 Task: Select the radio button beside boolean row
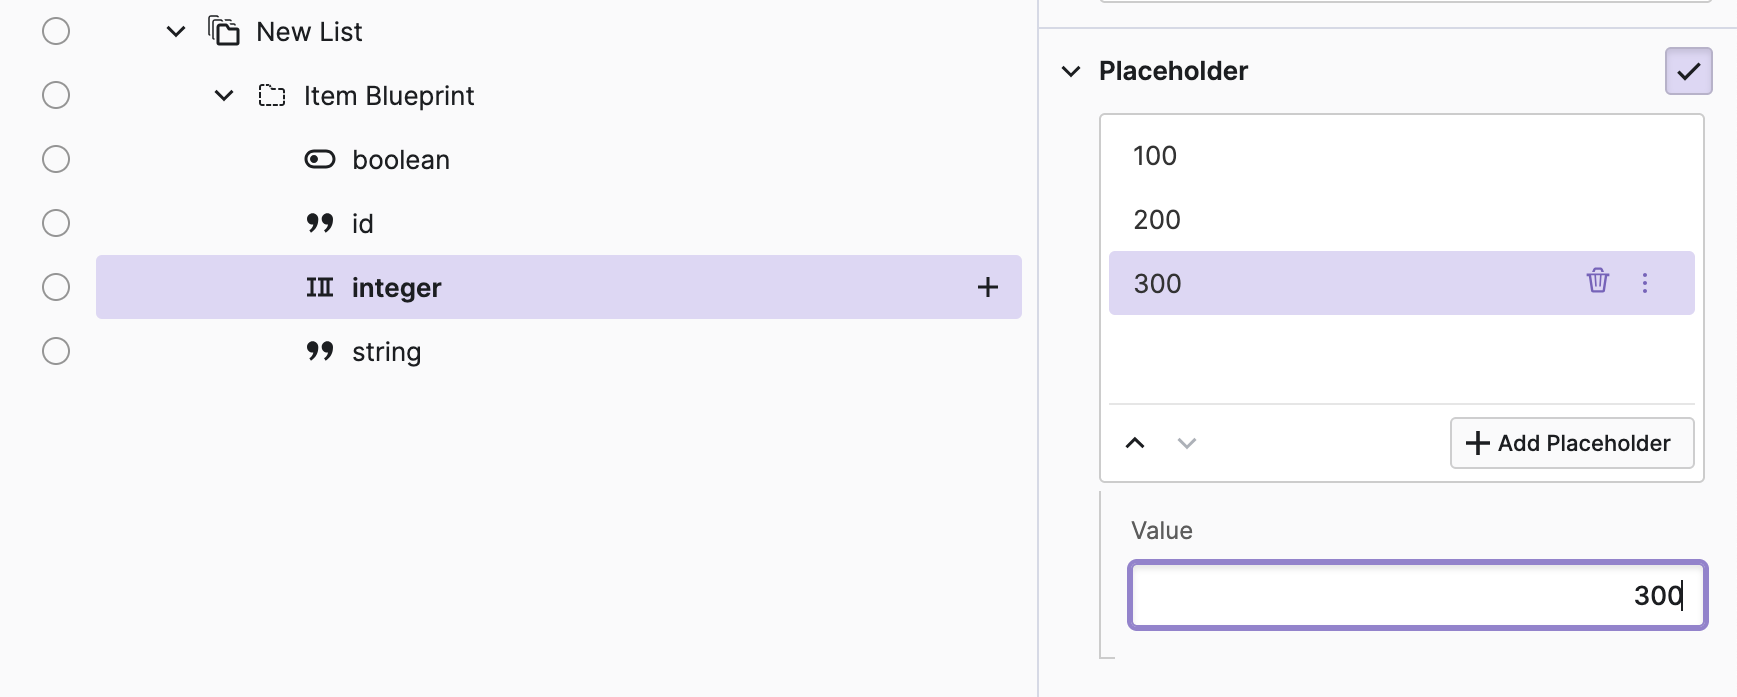pos(56,160)
